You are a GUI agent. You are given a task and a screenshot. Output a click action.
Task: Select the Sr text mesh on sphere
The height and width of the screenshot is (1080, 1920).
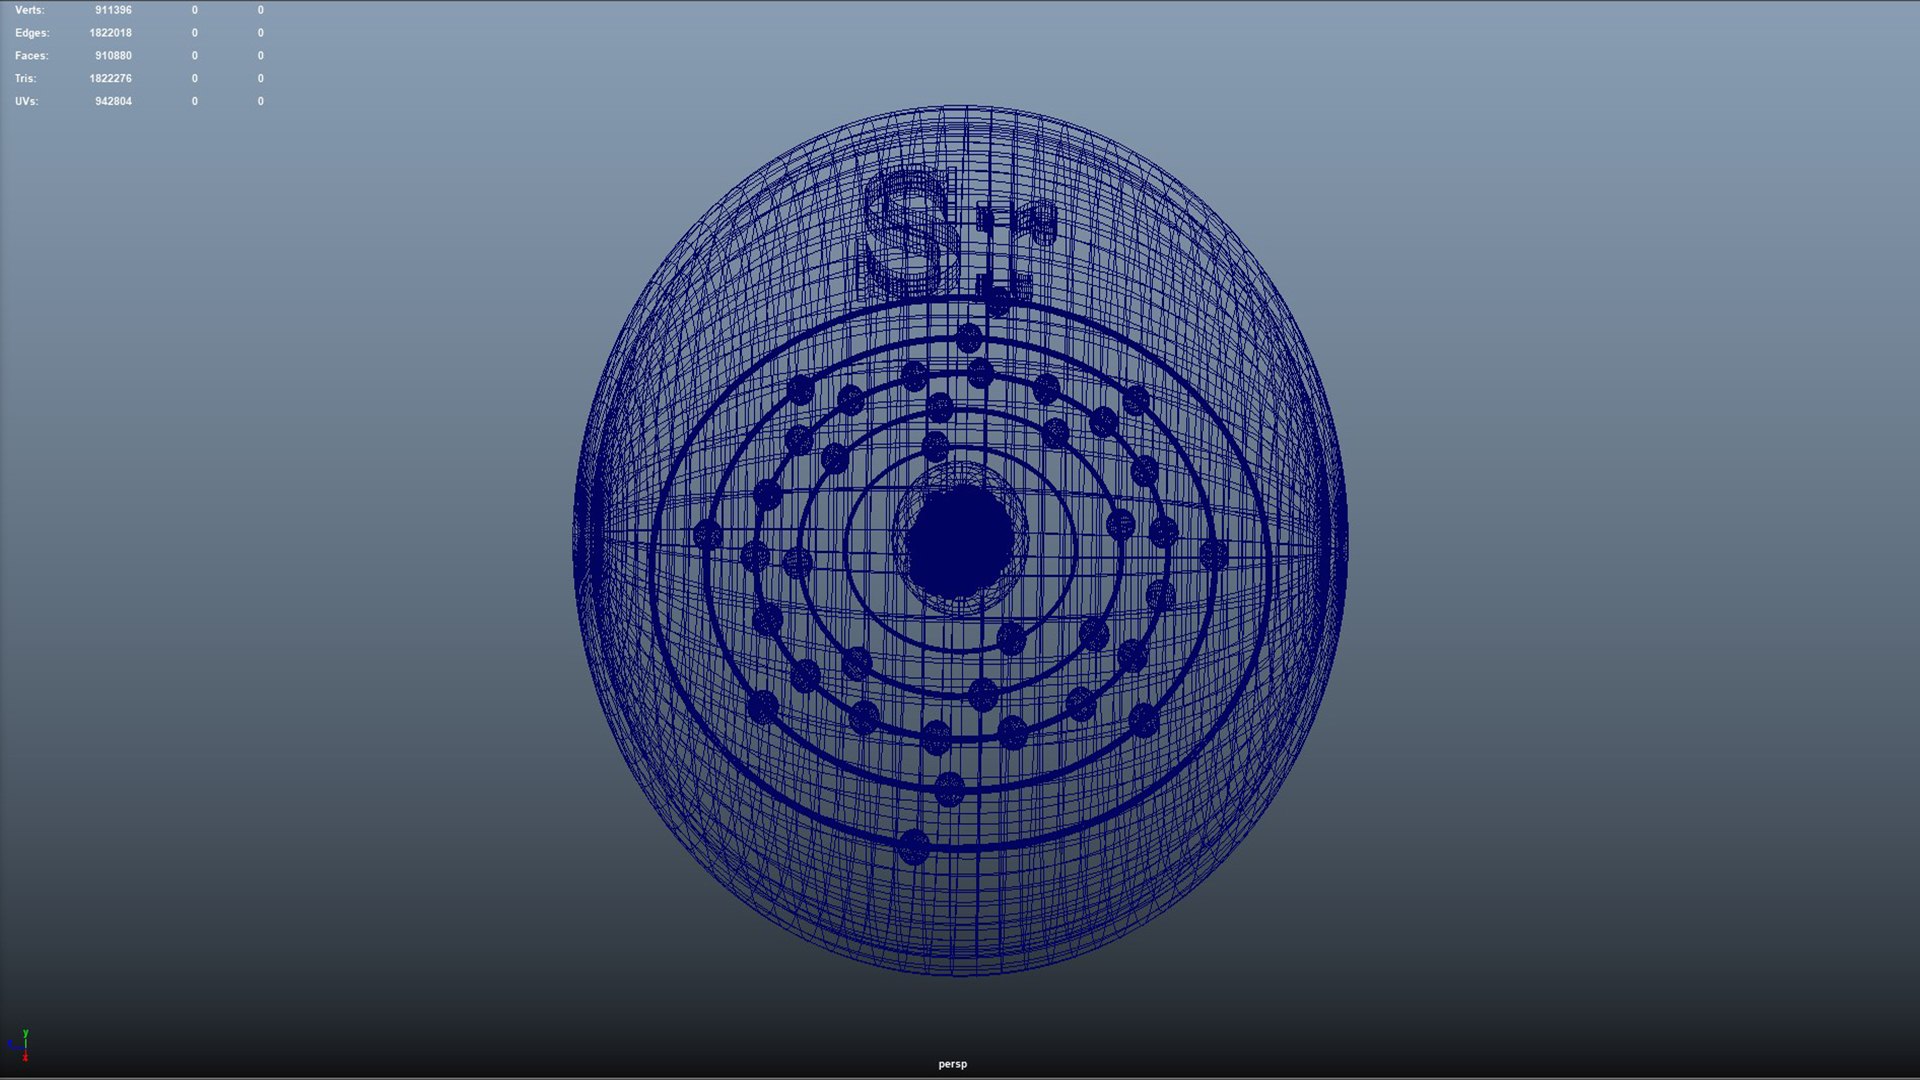957,235
